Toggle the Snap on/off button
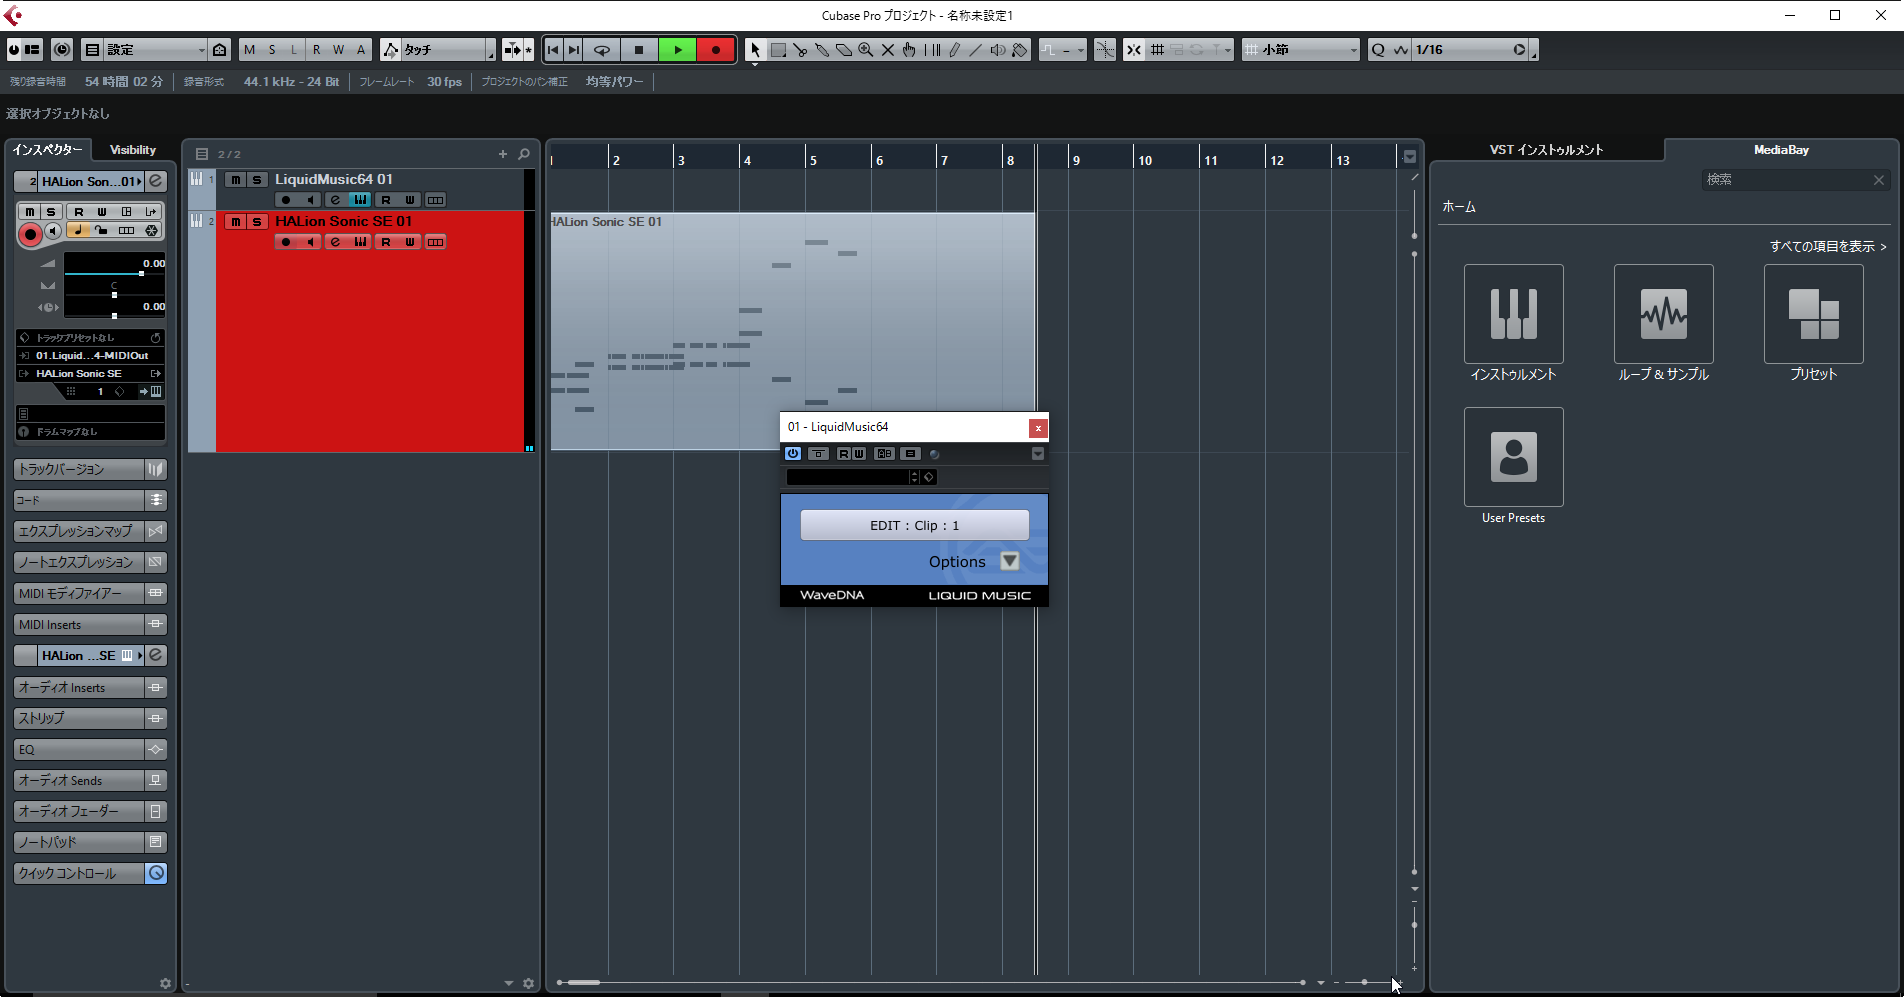Viewport: 1904px width, 997px height. click(x=1134, y=50)
